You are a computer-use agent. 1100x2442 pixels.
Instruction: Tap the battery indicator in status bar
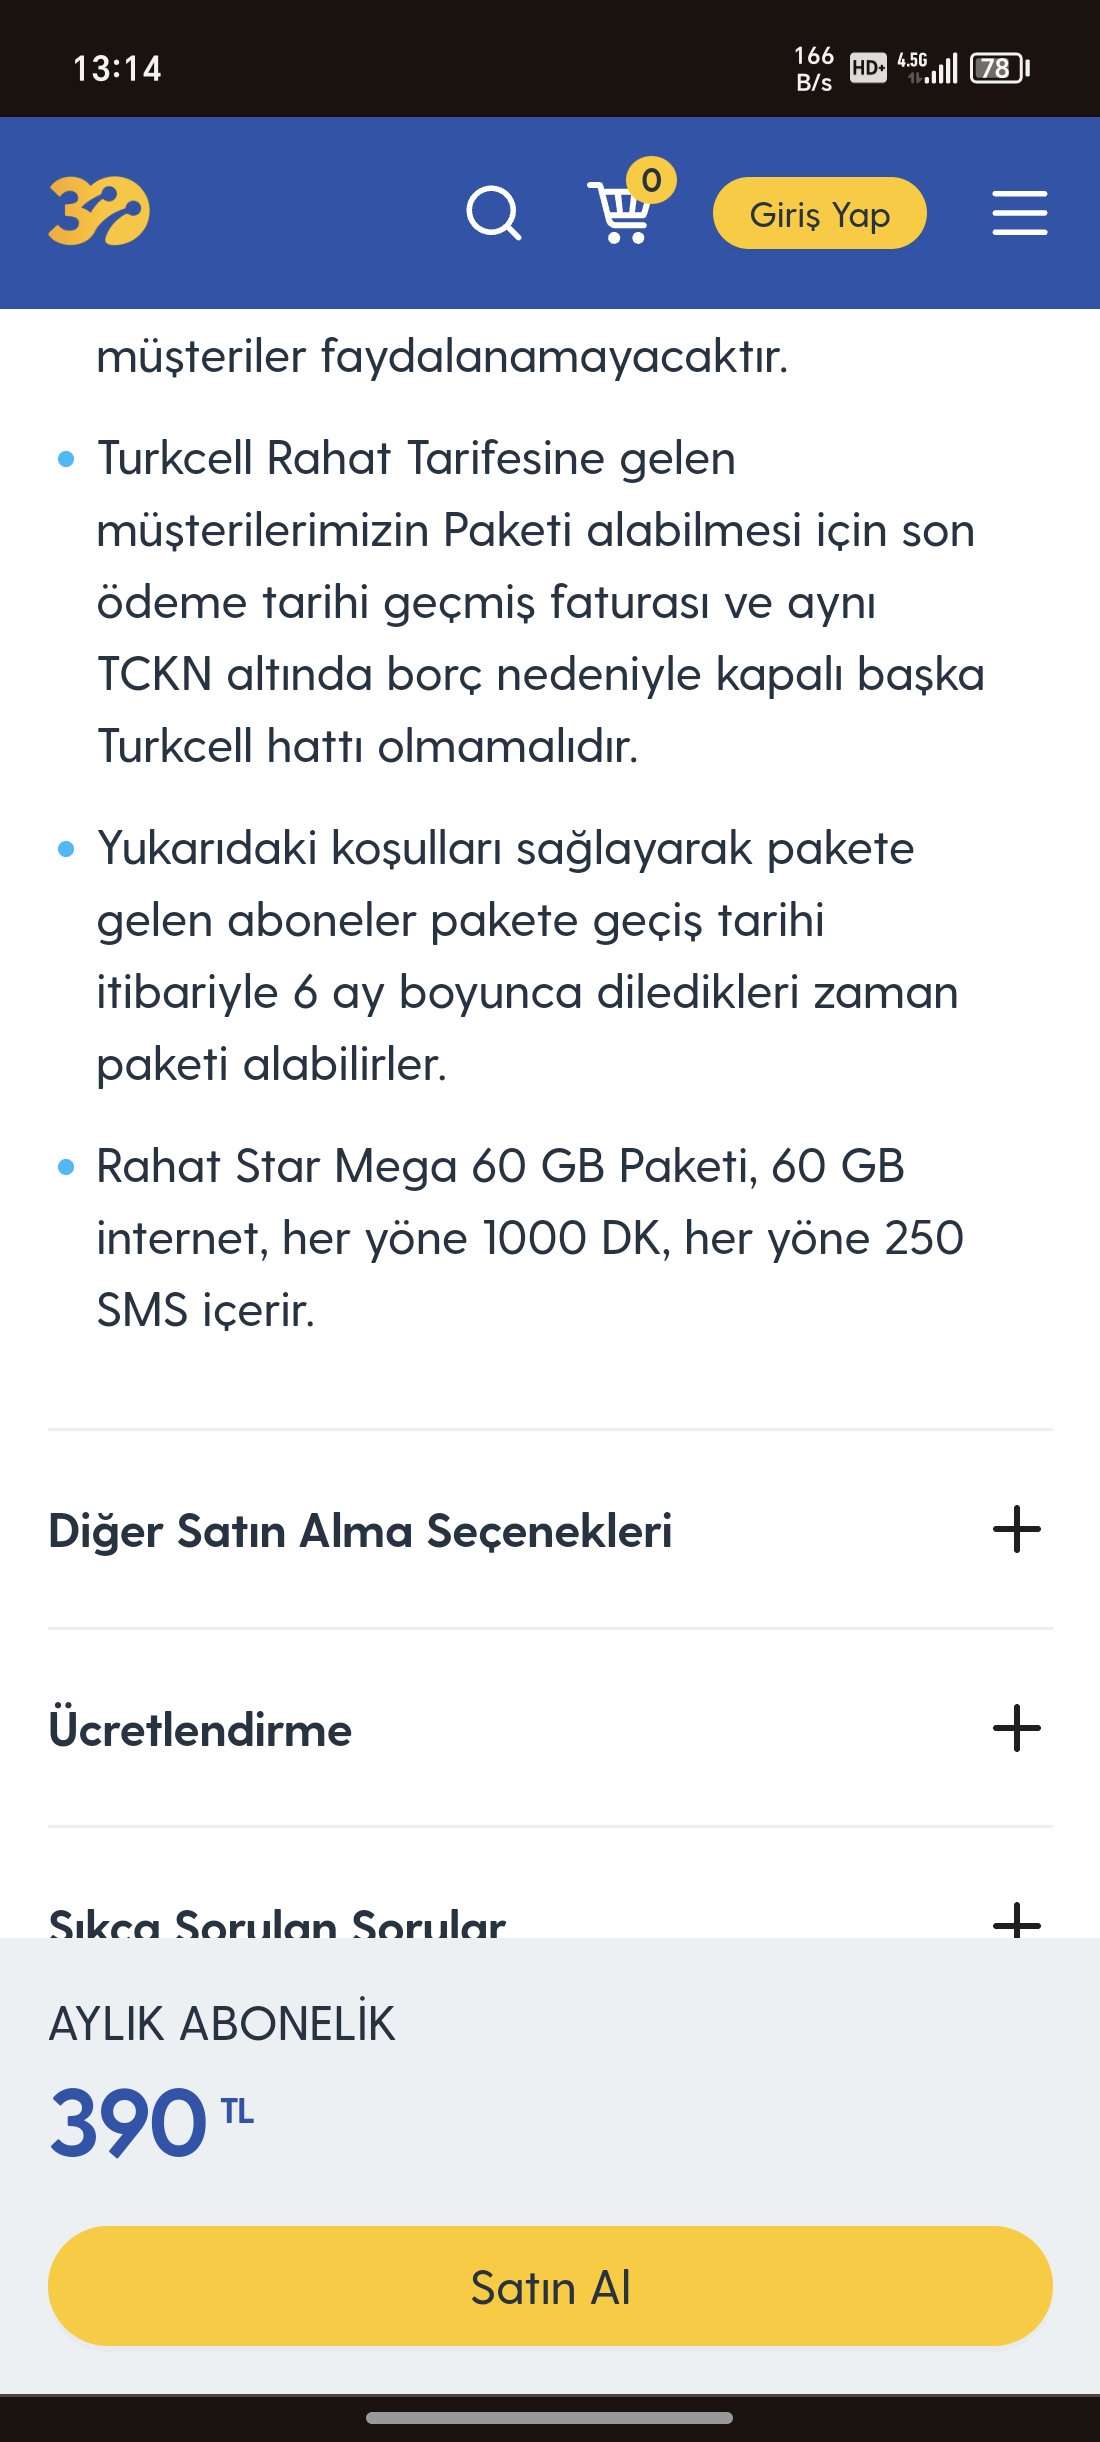(x=999, y=68)
